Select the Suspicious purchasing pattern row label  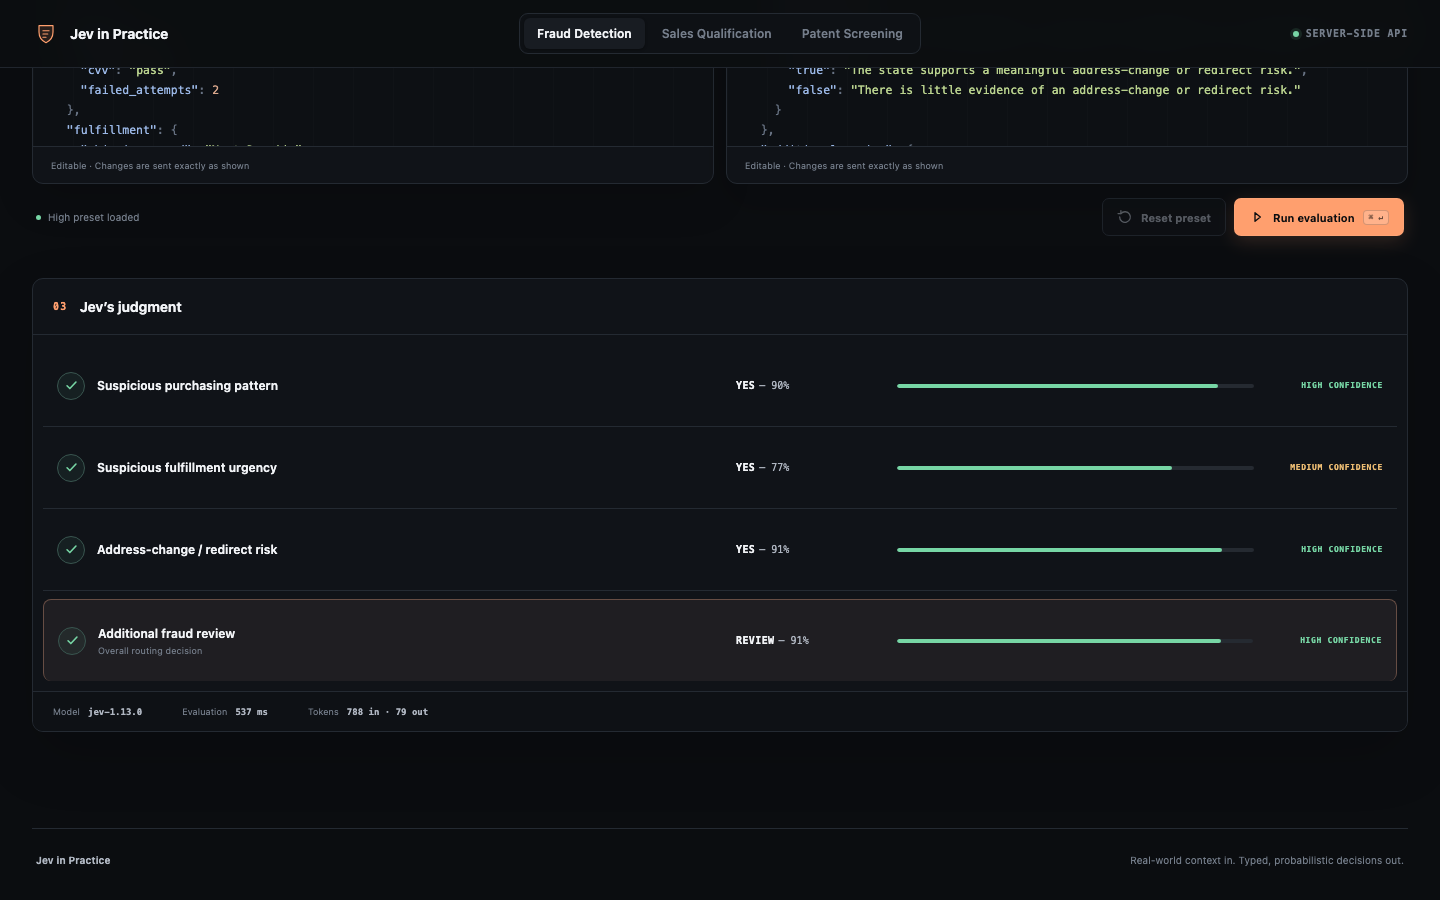187,385
